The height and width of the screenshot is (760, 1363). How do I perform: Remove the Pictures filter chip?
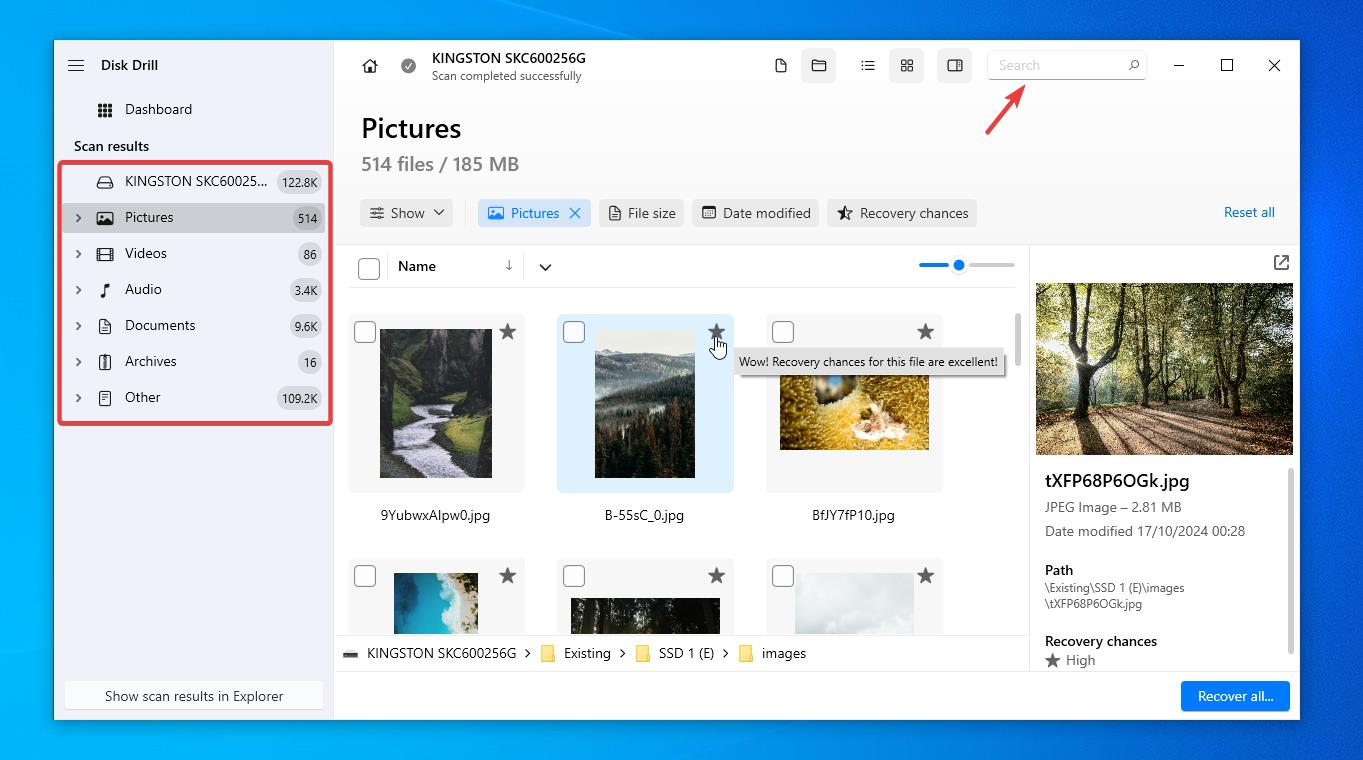[x=575, y=213]
